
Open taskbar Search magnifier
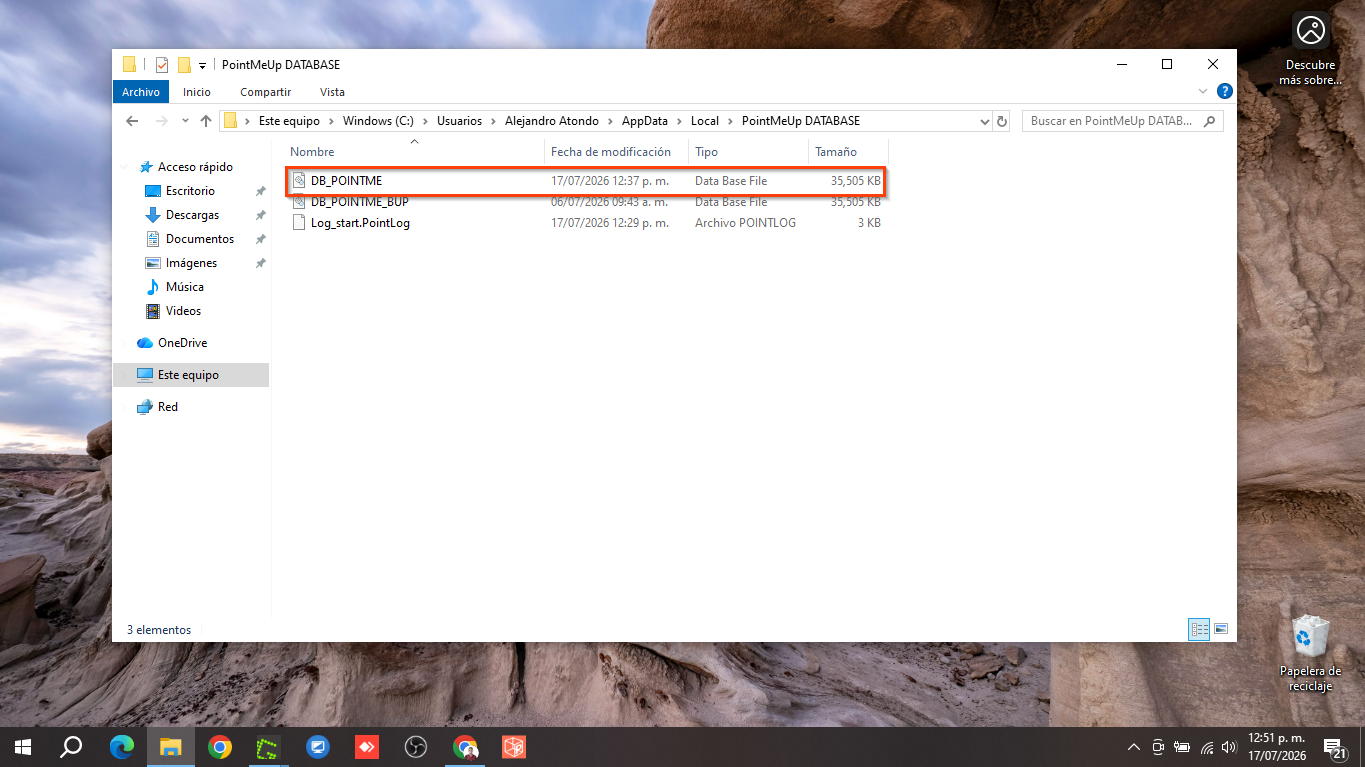pyautogui.click(x=71, y=747)
